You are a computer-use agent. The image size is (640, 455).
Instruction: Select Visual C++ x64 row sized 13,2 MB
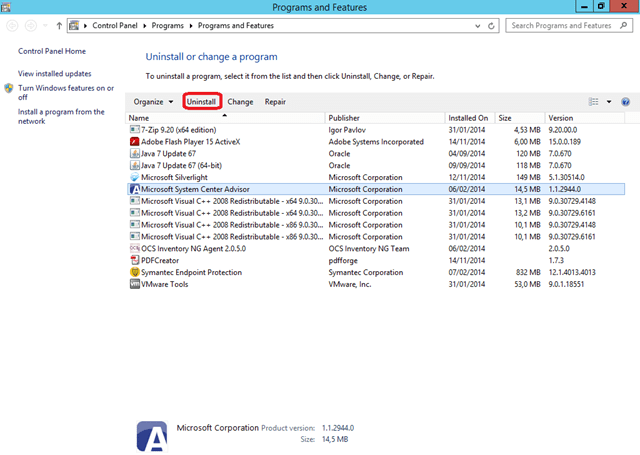(x=376, y=213)
